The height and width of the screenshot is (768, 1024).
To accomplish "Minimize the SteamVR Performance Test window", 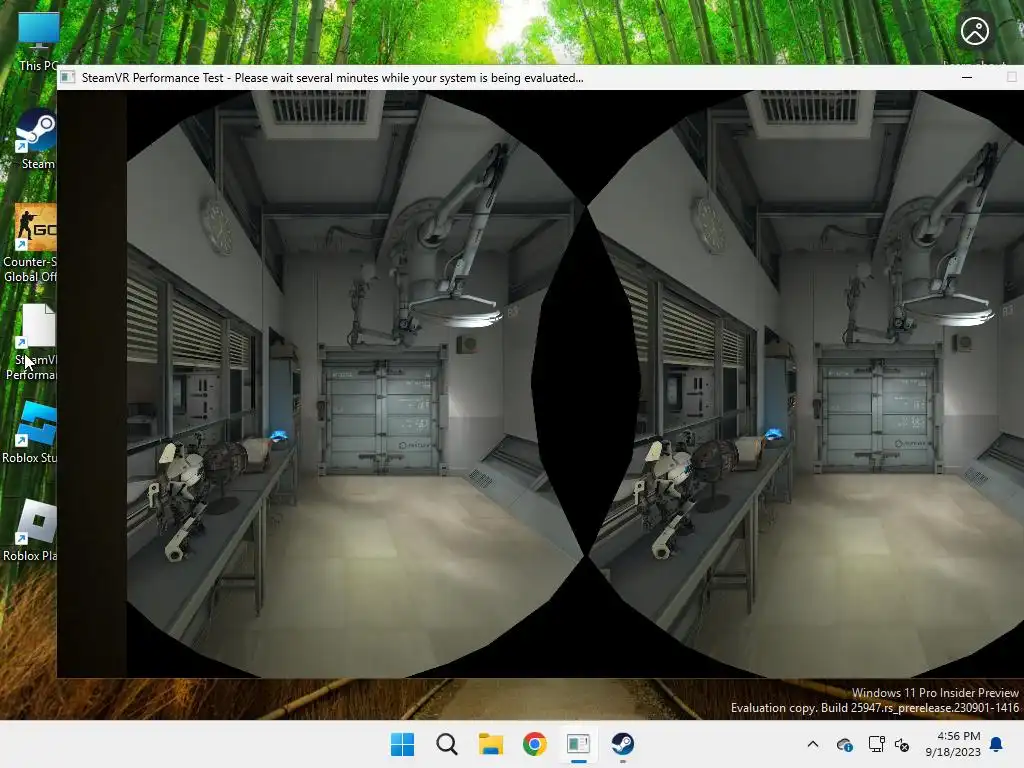I will (967, 77).
